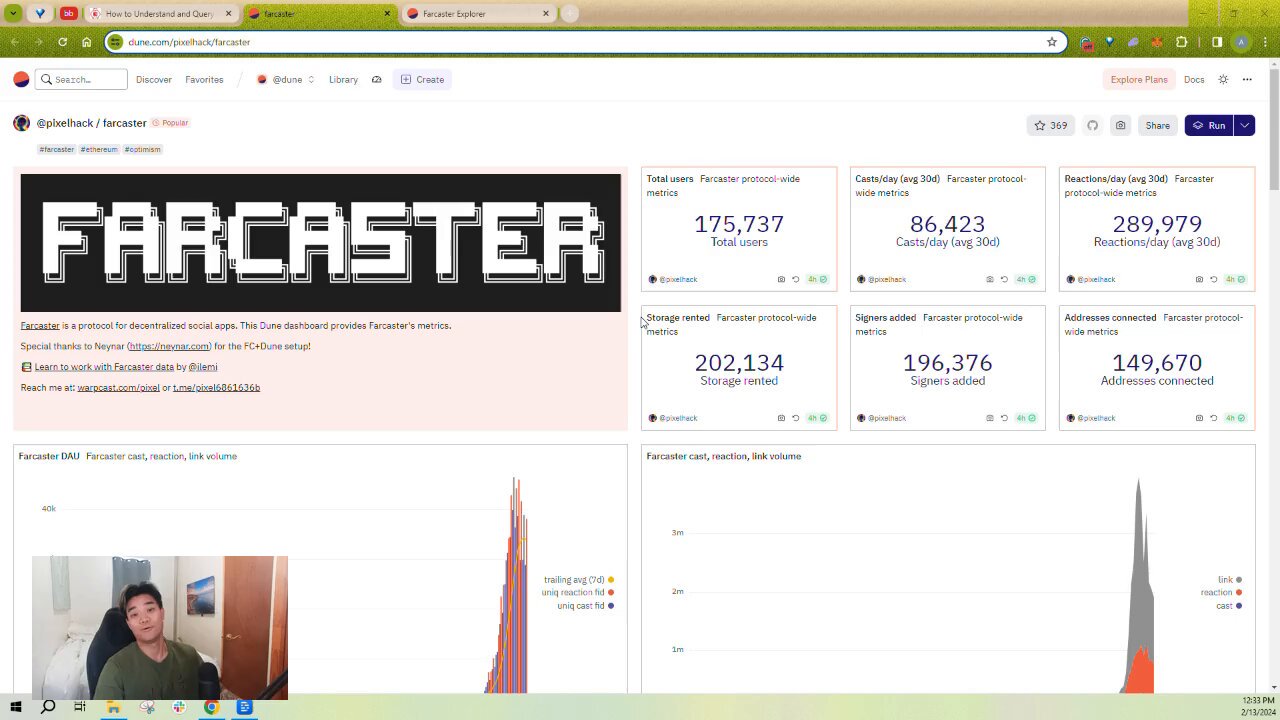
Task: Expand the Run button dropdown arrow
Action: coord(1244,125)
